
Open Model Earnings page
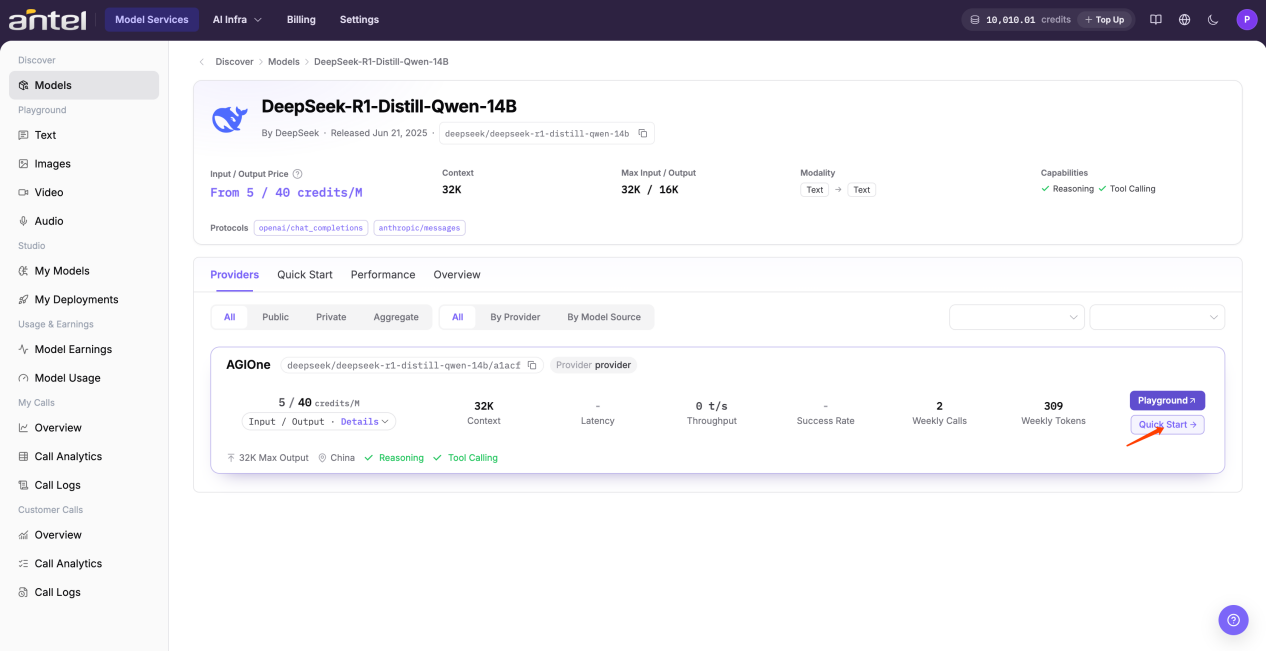[x=84, y=349]
